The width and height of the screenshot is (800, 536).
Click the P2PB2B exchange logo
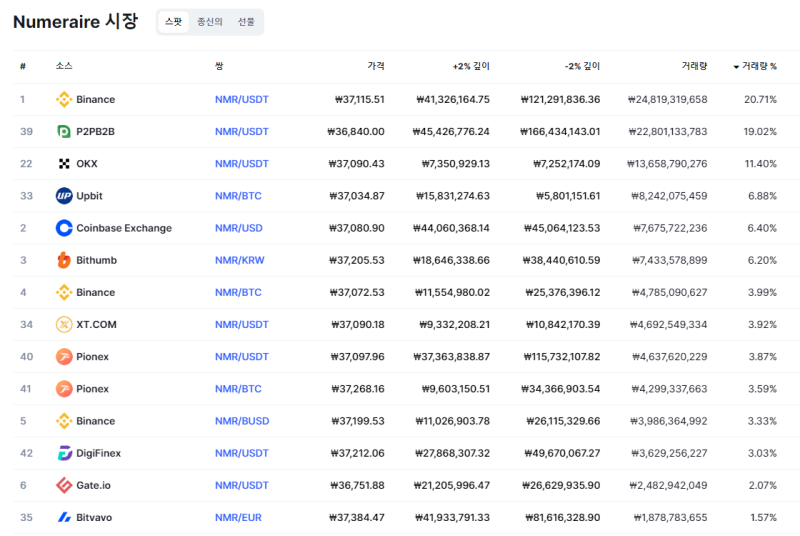point(64,132)
